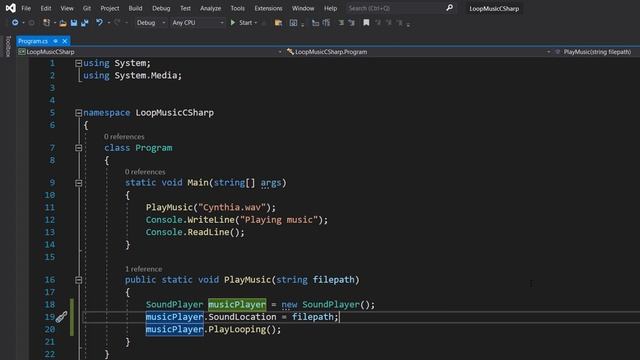Undo the last edit with Undo icon
Screen dimensions: 640x360
coord(99,22)
